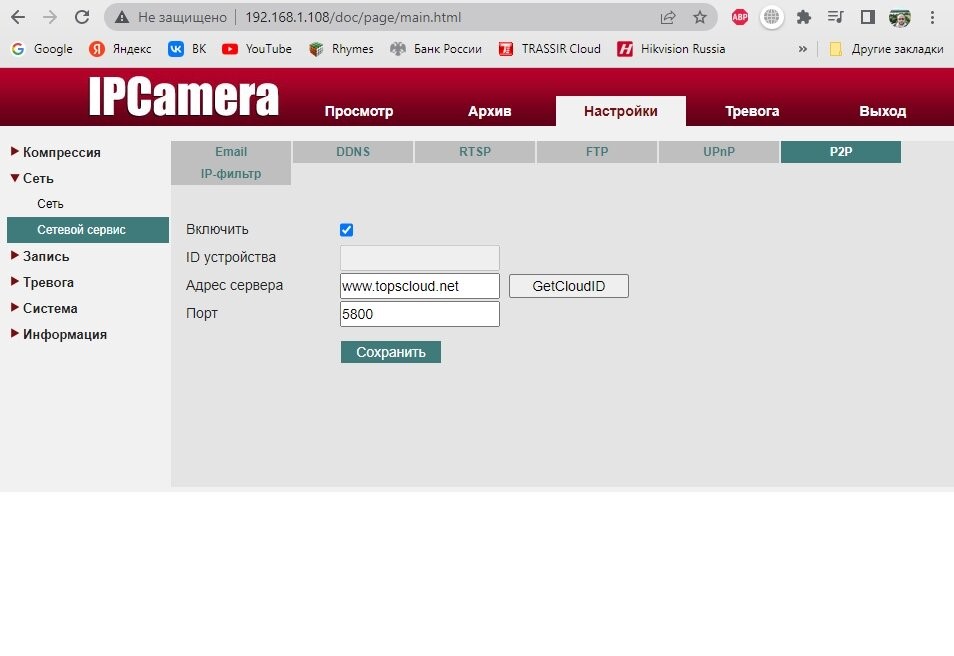Open the user profile avatar
The image size is (954, 656).
coord(900,18)
